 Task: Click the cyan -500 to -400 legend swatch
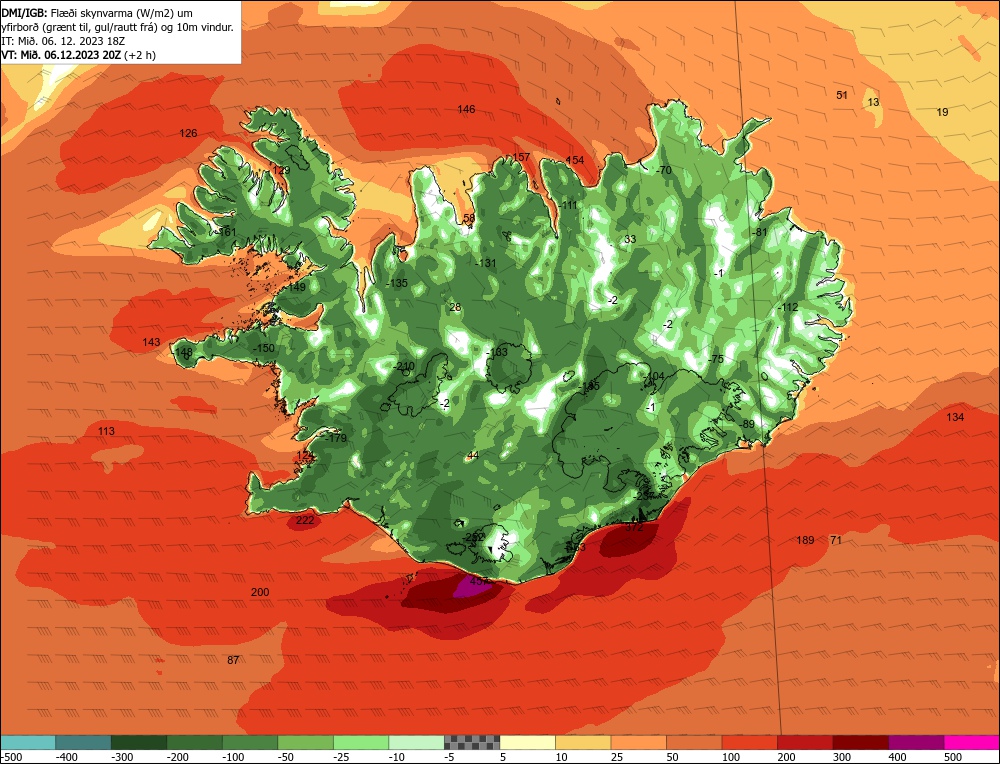click(28, 742)
